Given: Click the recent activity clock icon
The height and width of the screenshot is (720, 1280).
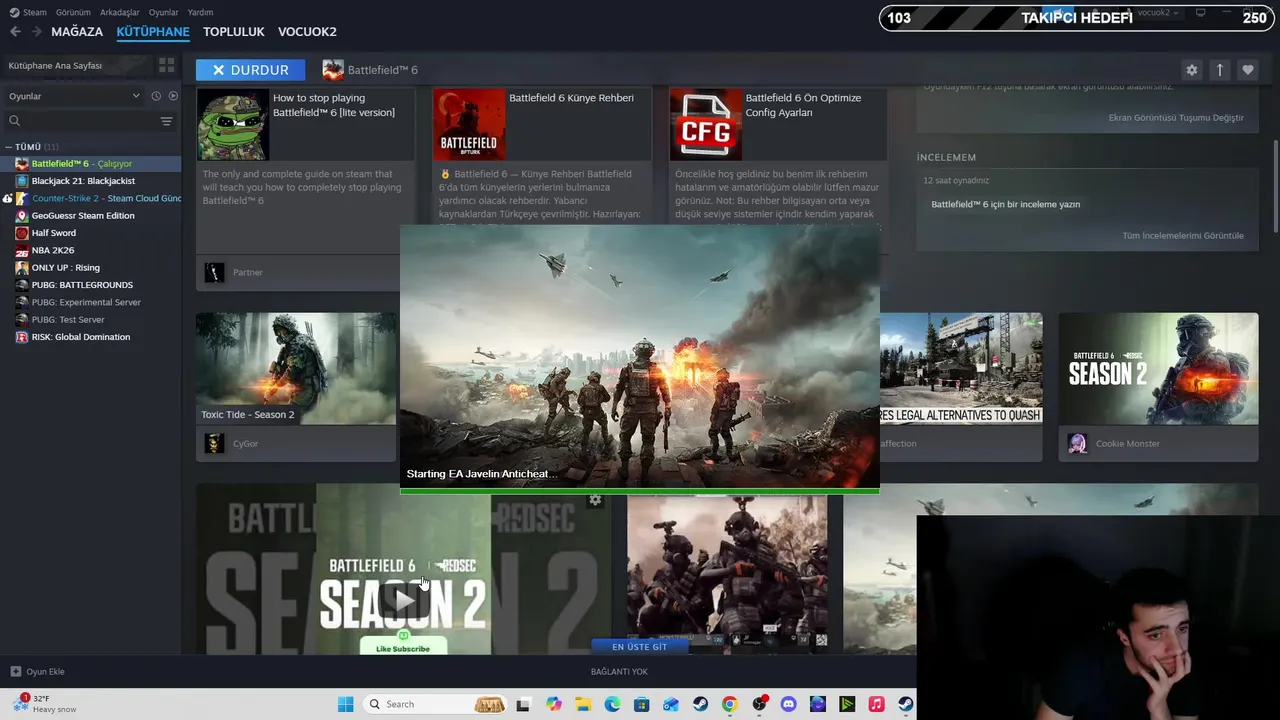Looking at the screenshot, I should coord(156,96).
